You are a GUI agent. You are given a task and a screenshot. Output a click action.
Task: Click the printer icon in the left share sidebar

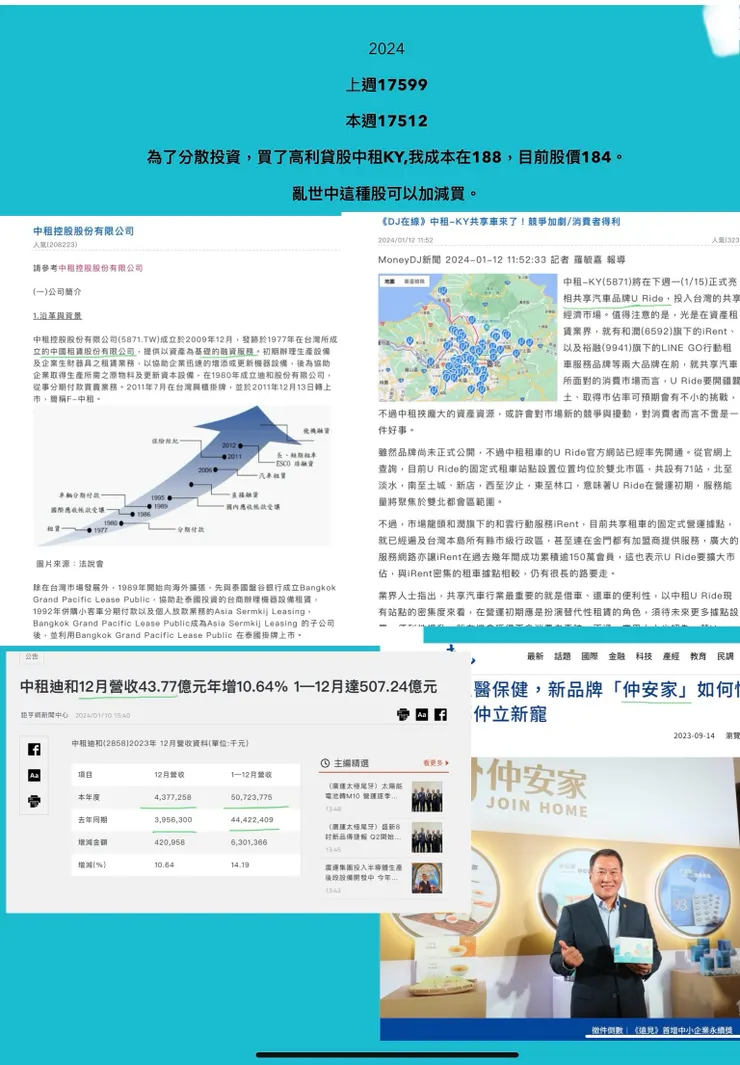point(34,801)
